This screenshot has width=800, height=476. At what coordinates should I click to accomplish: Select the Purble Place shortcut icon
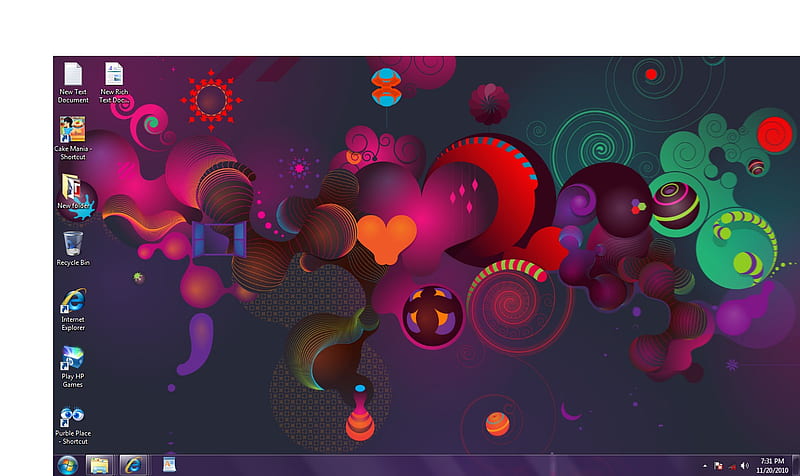coord(72,425)
